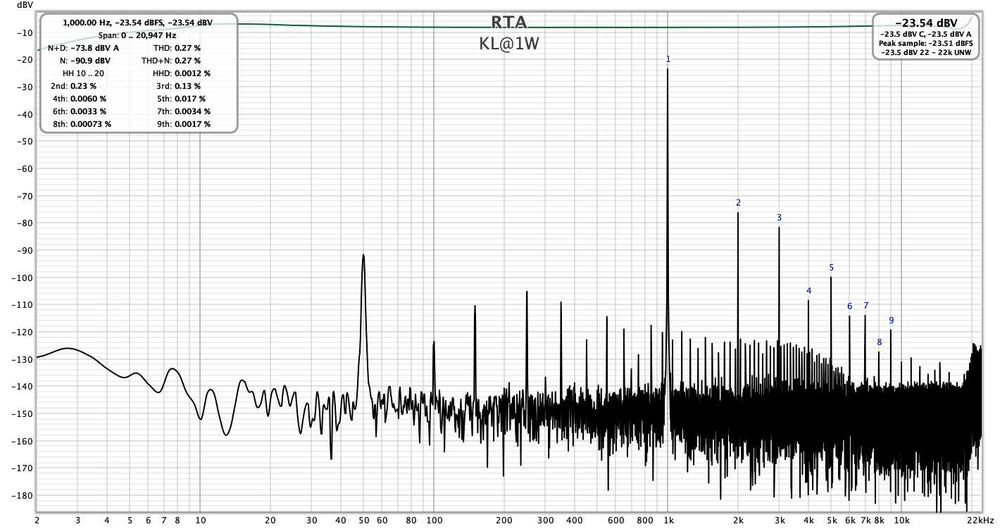Click blue harmonic marker 5 above the 5 kHz peak
Image resolution: width=1000 pixels, height=529 pixels.
(x=831, y=268)
